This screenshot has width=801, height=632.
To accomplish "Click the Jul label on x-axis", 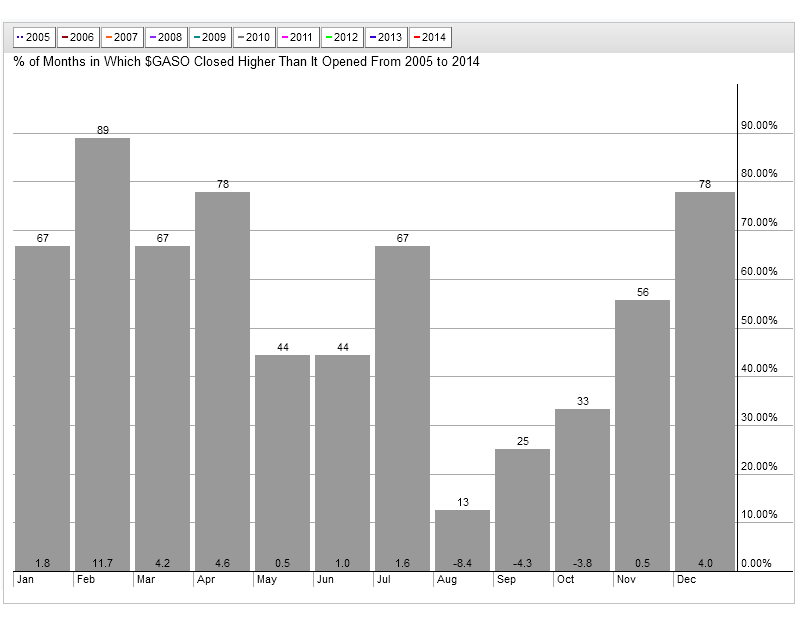I will pos(384,579).
